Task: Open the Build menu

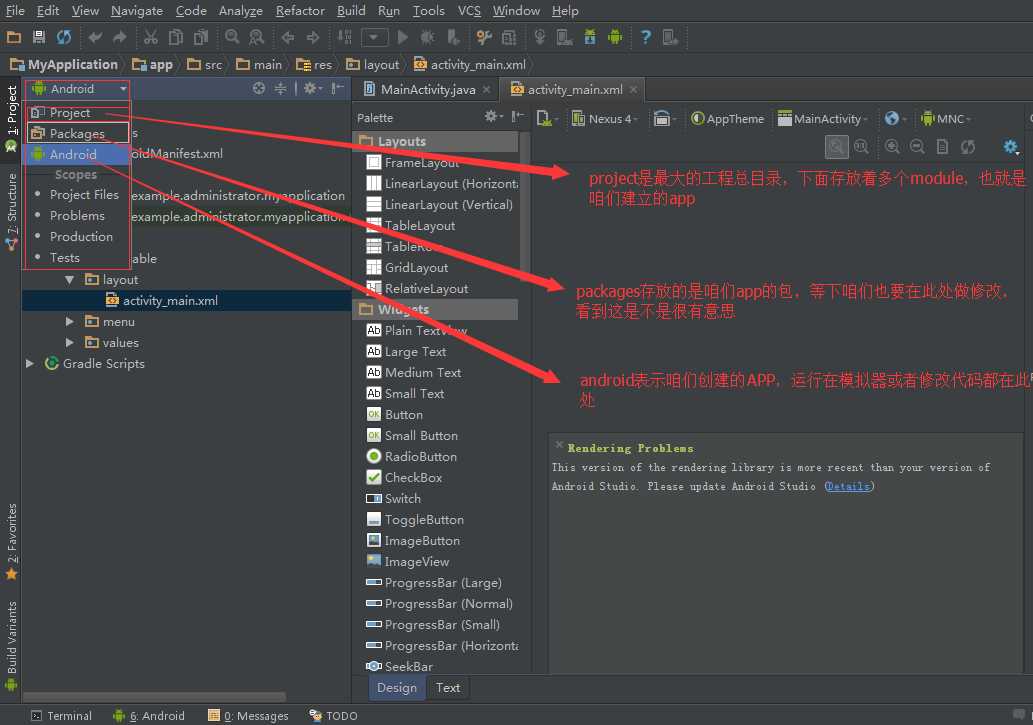Action: click(x=351, y=11)
